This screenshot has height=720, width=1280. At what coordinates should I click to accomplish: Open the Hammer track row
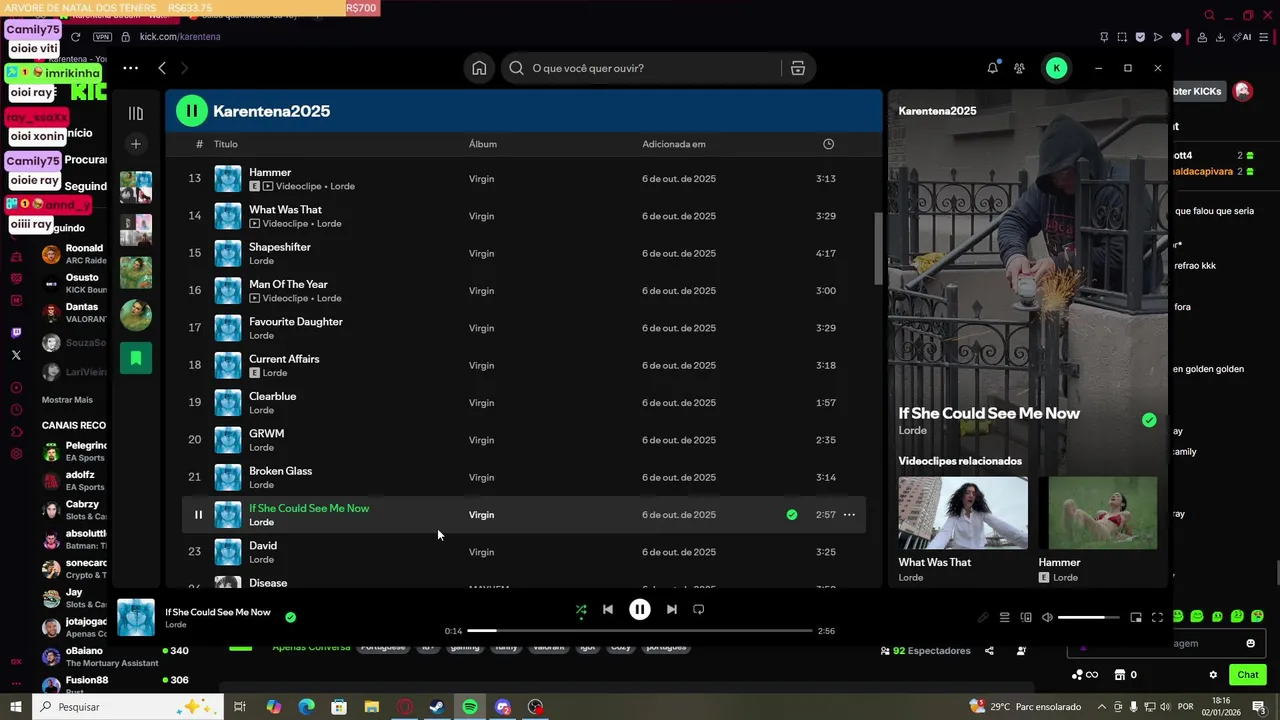point(524,179)
